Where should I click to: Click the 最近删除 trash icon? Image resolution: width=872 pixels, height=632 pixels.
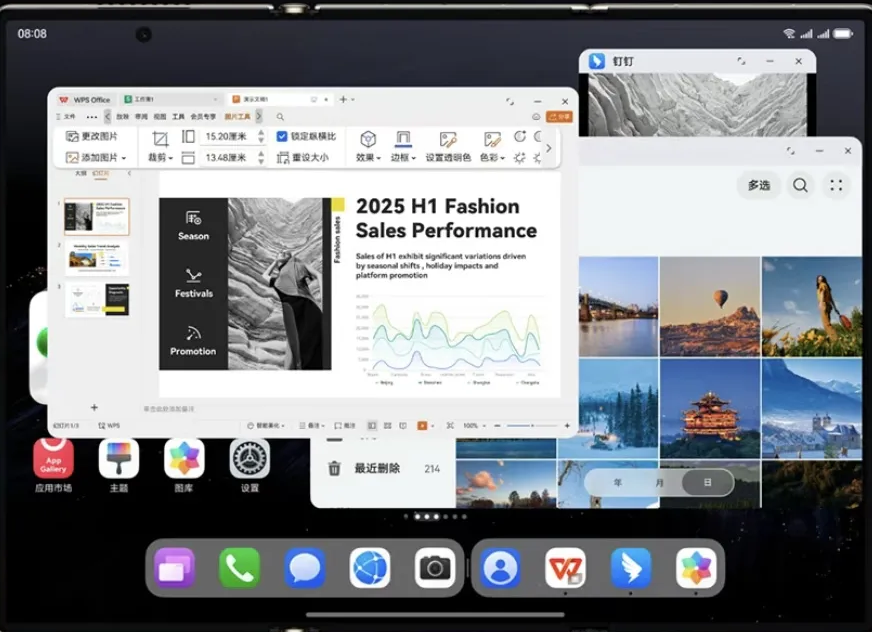point(335,468)
